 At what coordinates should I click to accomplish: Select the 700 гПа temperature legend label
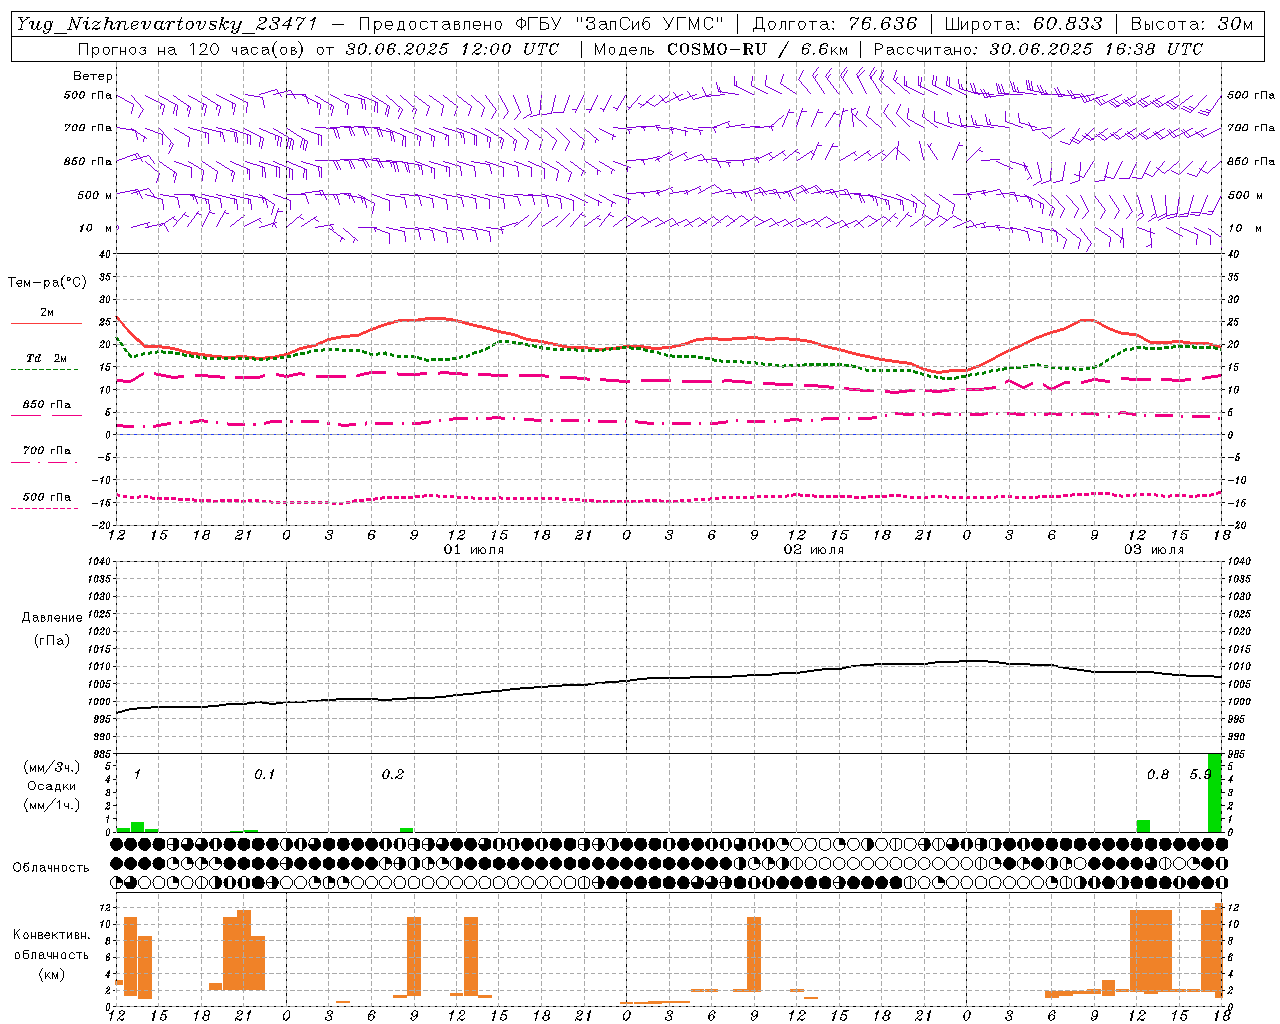(x=47, y=451)
